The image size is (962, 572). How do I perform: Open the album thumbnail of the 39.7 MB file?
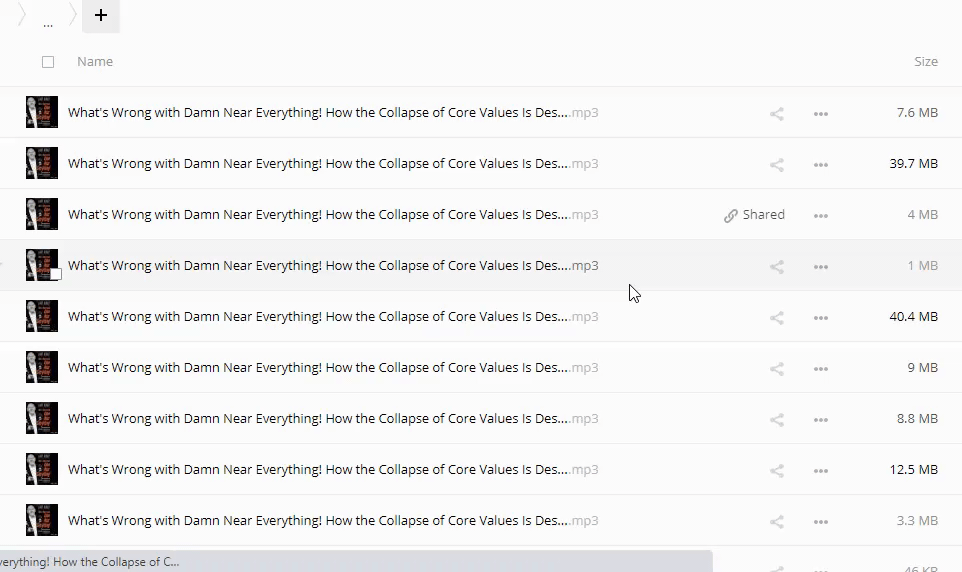[42, 164]
